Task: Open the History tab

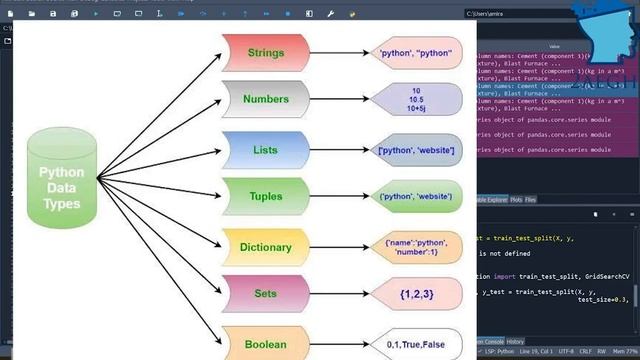Action: click(515, 342)
